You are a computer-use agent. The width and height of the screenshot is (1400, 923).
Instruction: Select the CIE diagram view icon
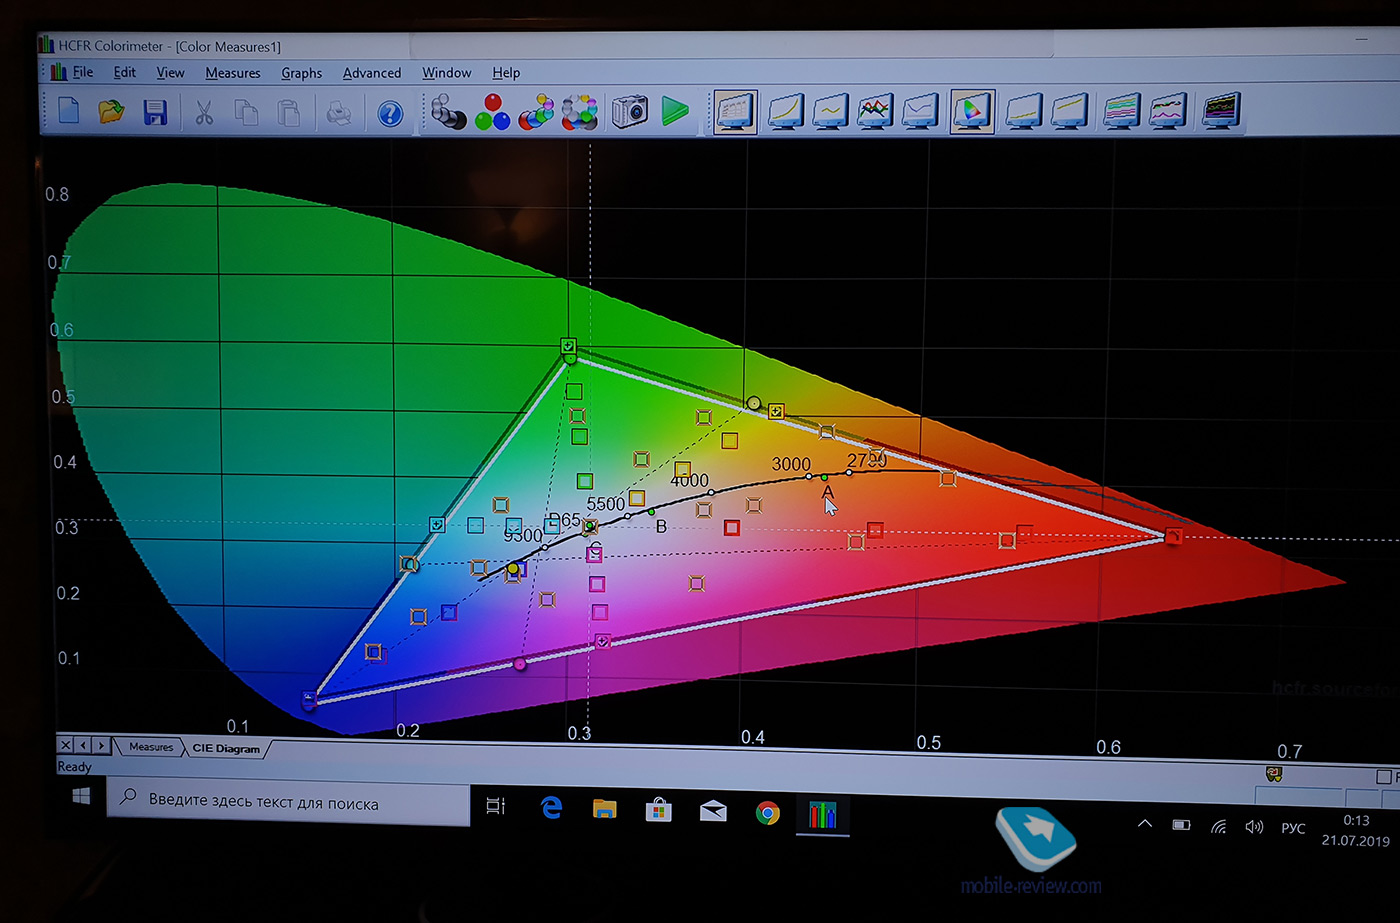[x=972, y=111]
